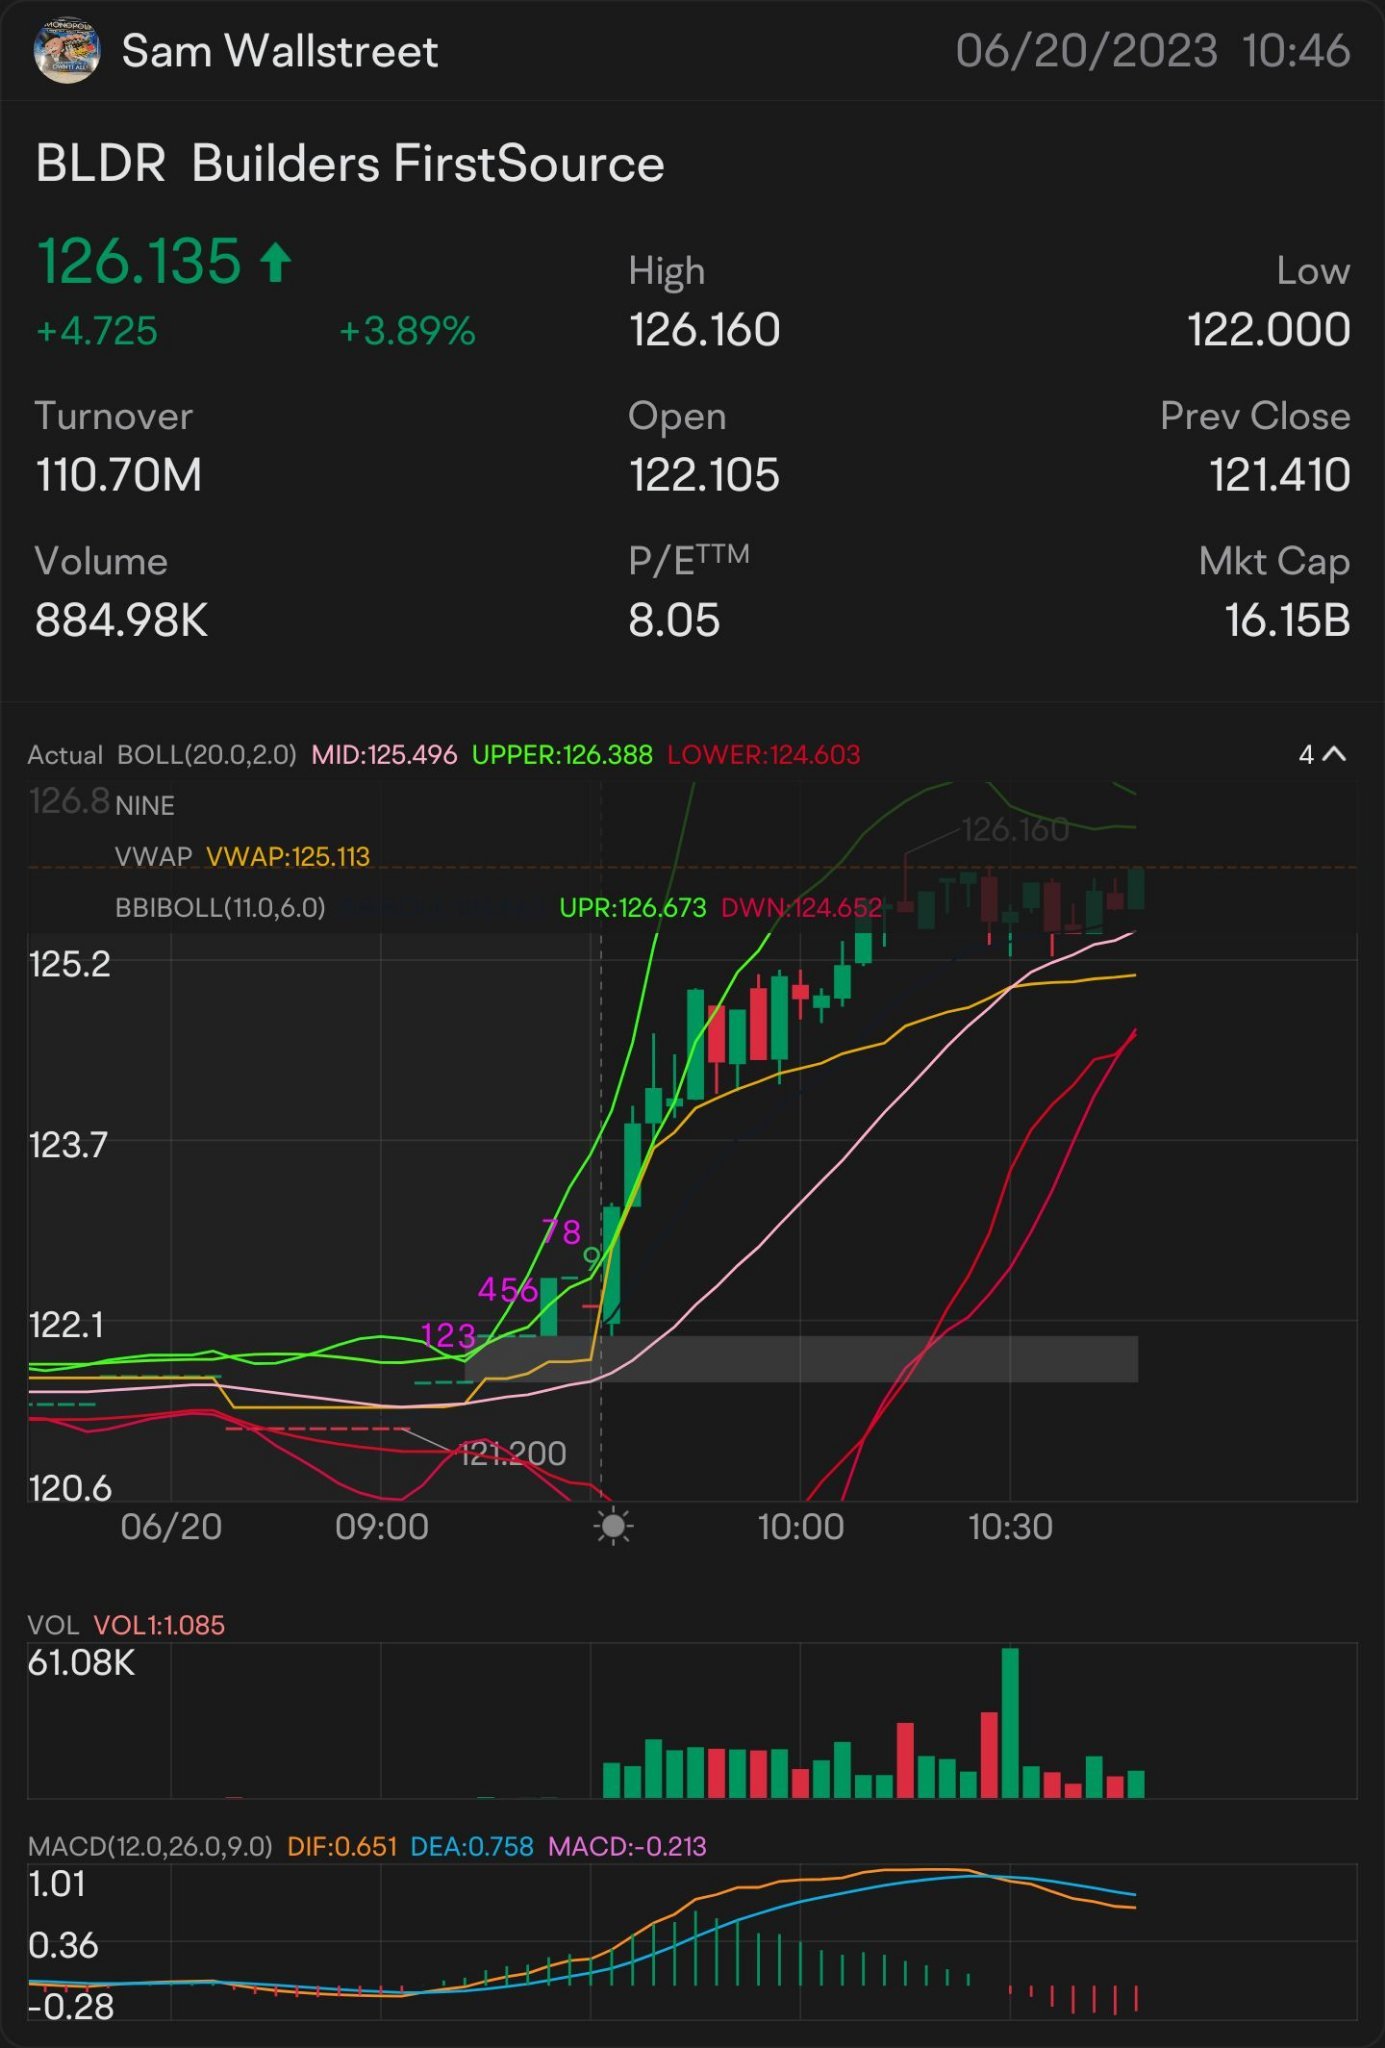Tap the 09:00 time axis label
The width and height of the screenshot is (1385, 2048).
click(382, 1527)
